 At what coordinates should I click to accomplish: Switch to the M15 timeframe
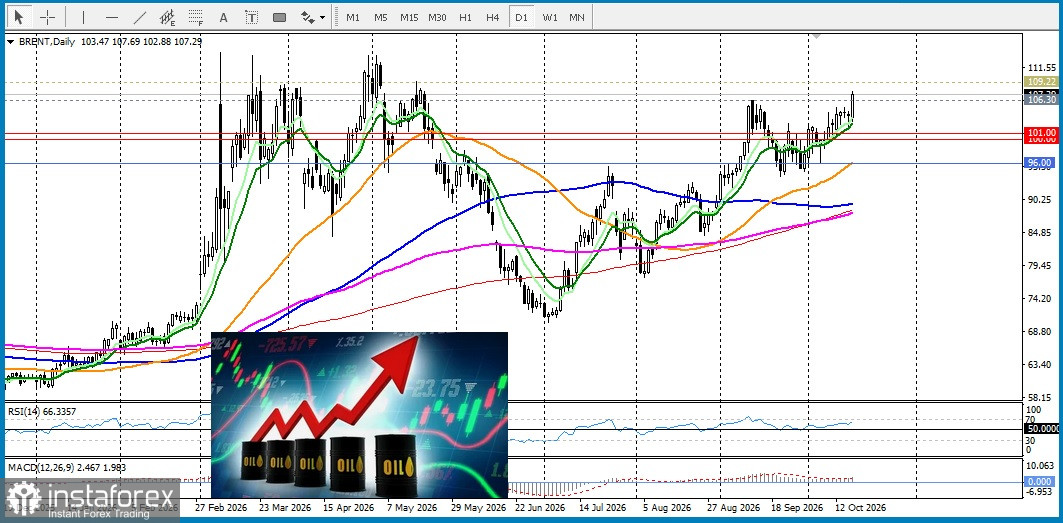point(409,17)
